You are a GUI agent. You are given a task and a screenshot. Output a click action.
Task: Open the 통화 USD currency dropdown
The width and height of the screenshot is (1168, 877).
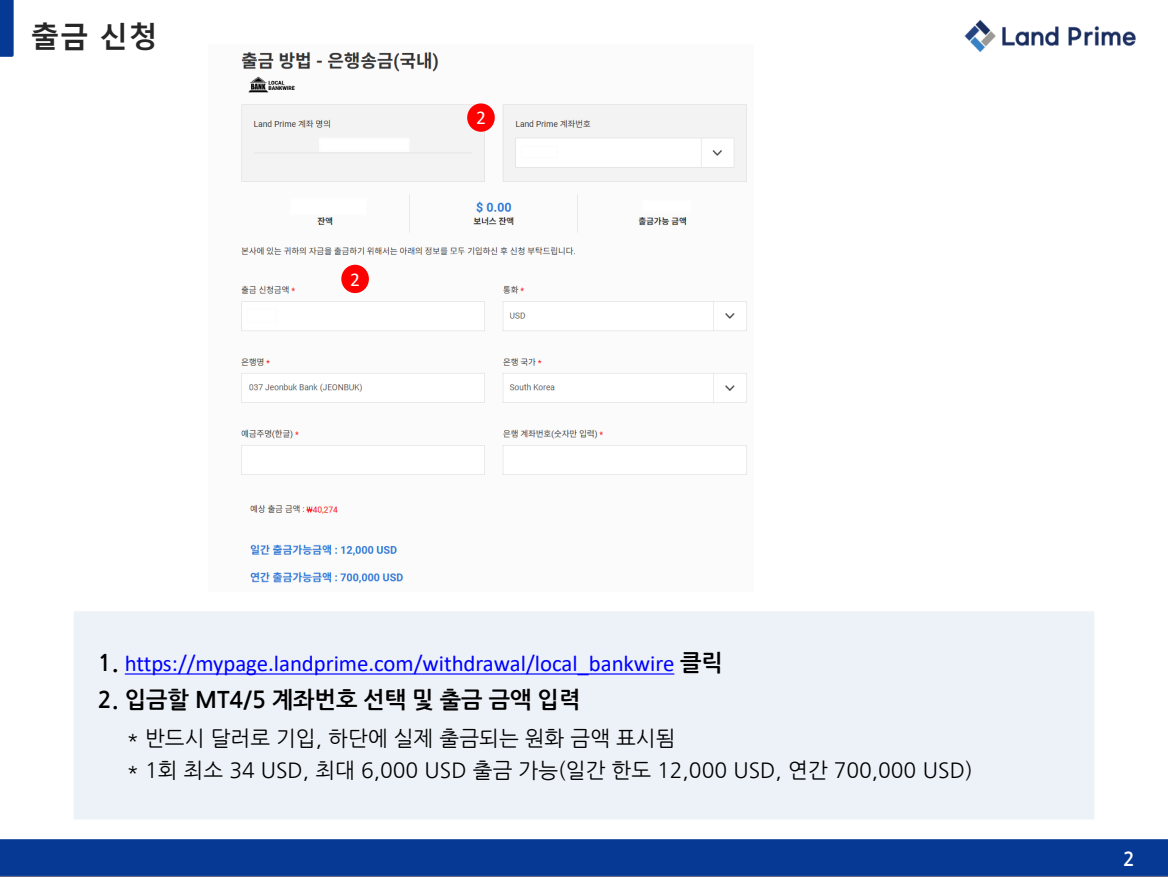tap(624, 316)
